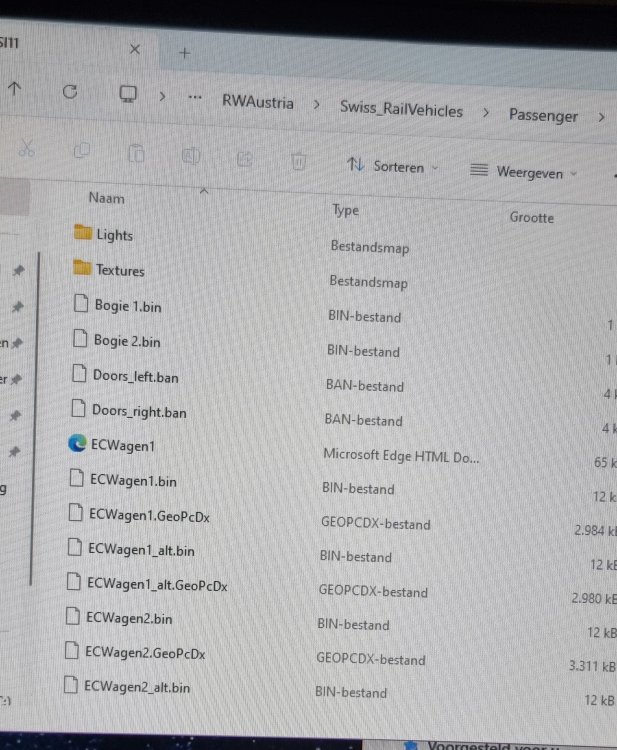The height and width of the screenshot is (750, 617).
Task: Select the Doors_left.ban file
Action: tap(135, 376)
